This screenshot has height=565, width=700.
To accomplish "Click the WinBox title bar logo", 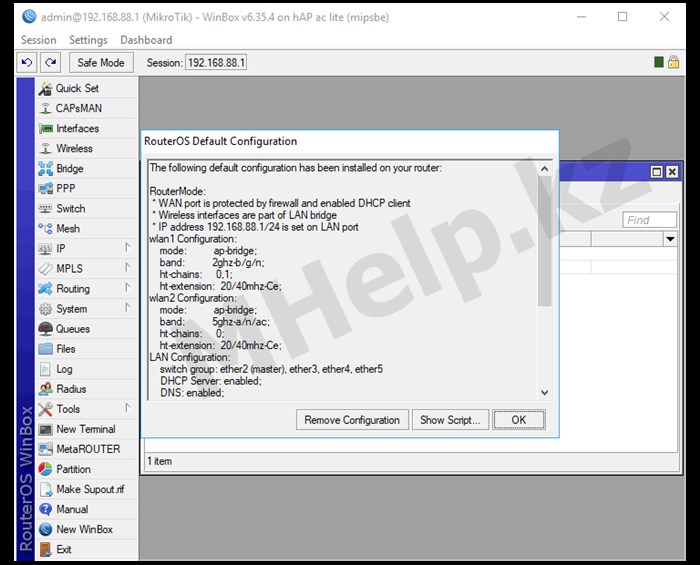I will (x=29, y=17).
